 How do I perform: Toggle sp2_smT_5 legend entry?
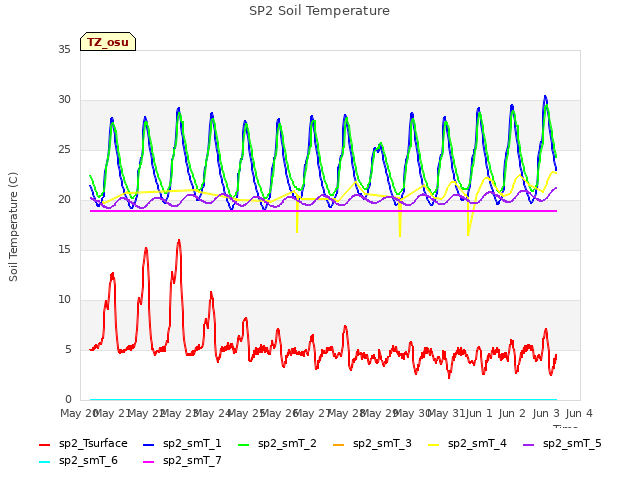pyautogui.click(x=562, y=444)
